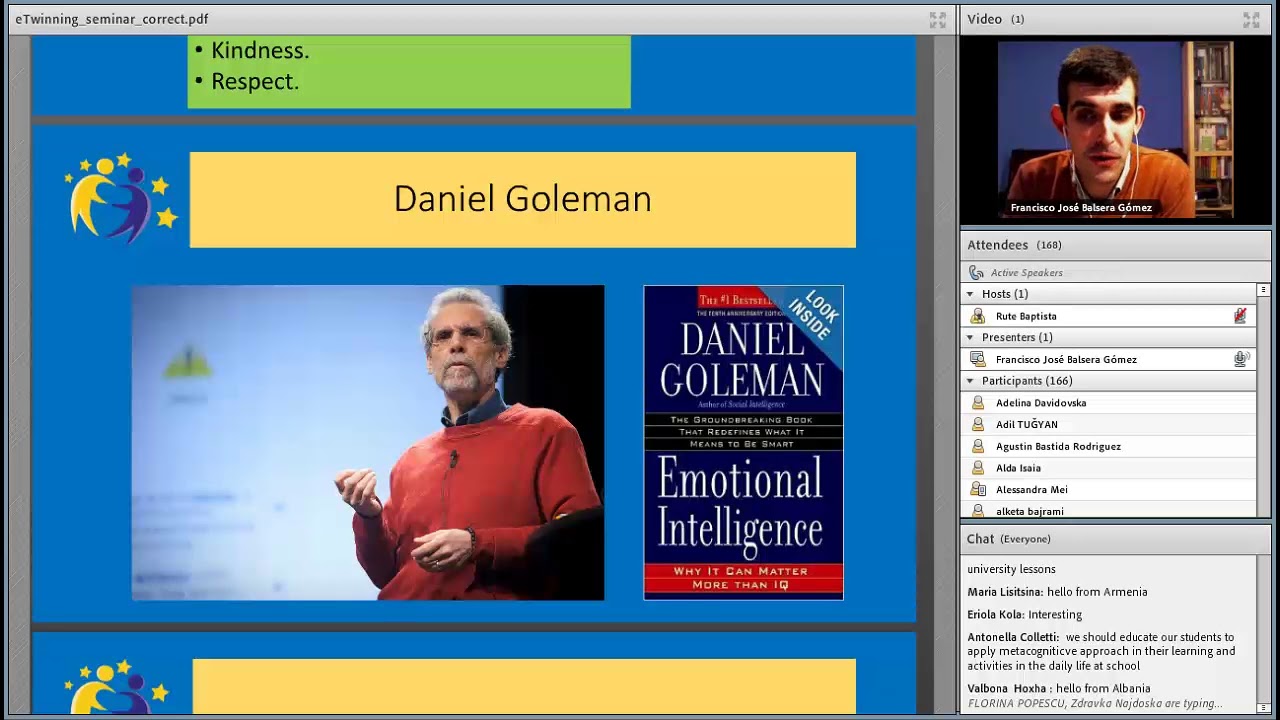Click Antonella Colletti's chat message
1280x720 pixels.
[x=1102, y=651]
